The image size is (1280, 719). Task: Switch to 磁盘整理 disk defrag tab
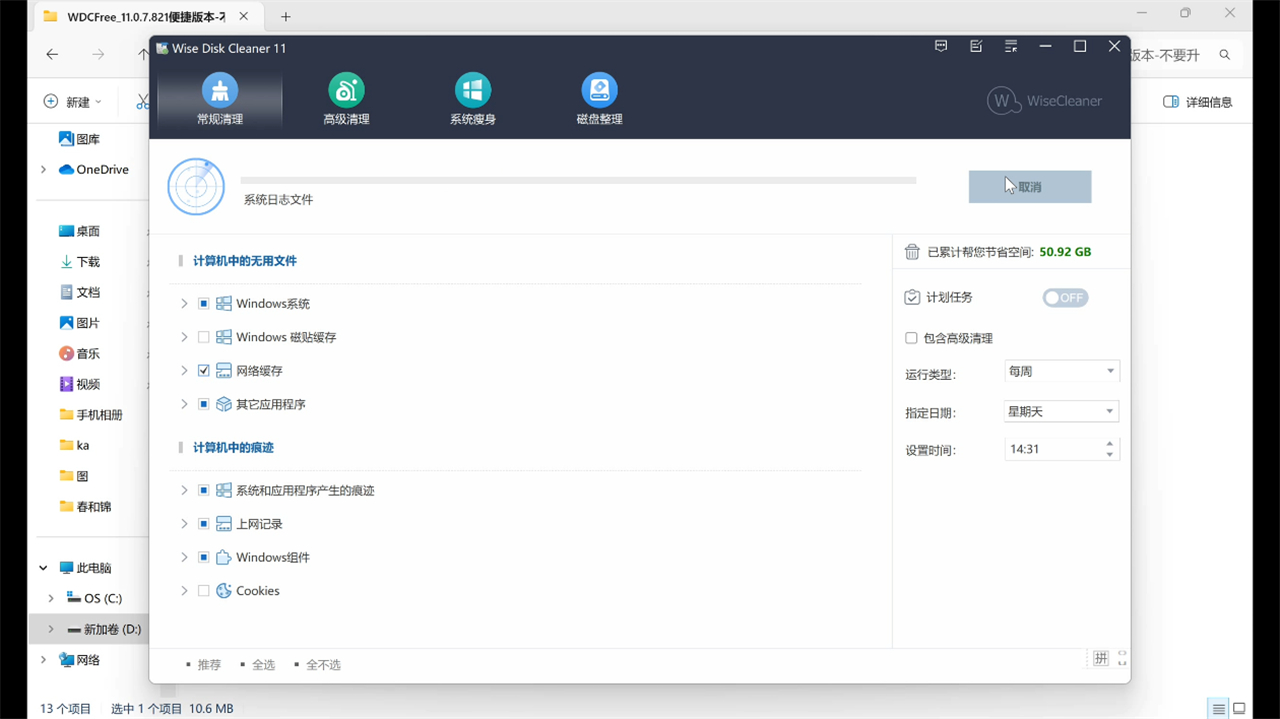[599, 98]
